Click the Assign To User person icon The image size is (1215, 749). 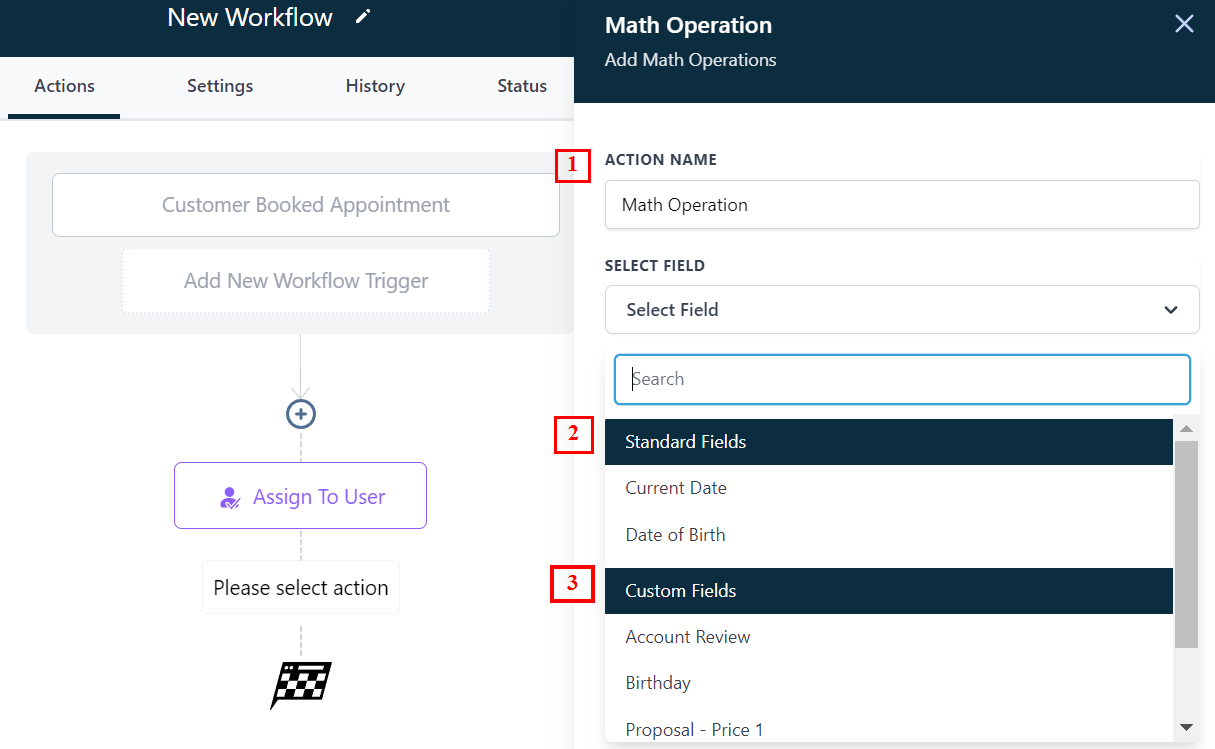click(x=230, y=497)
